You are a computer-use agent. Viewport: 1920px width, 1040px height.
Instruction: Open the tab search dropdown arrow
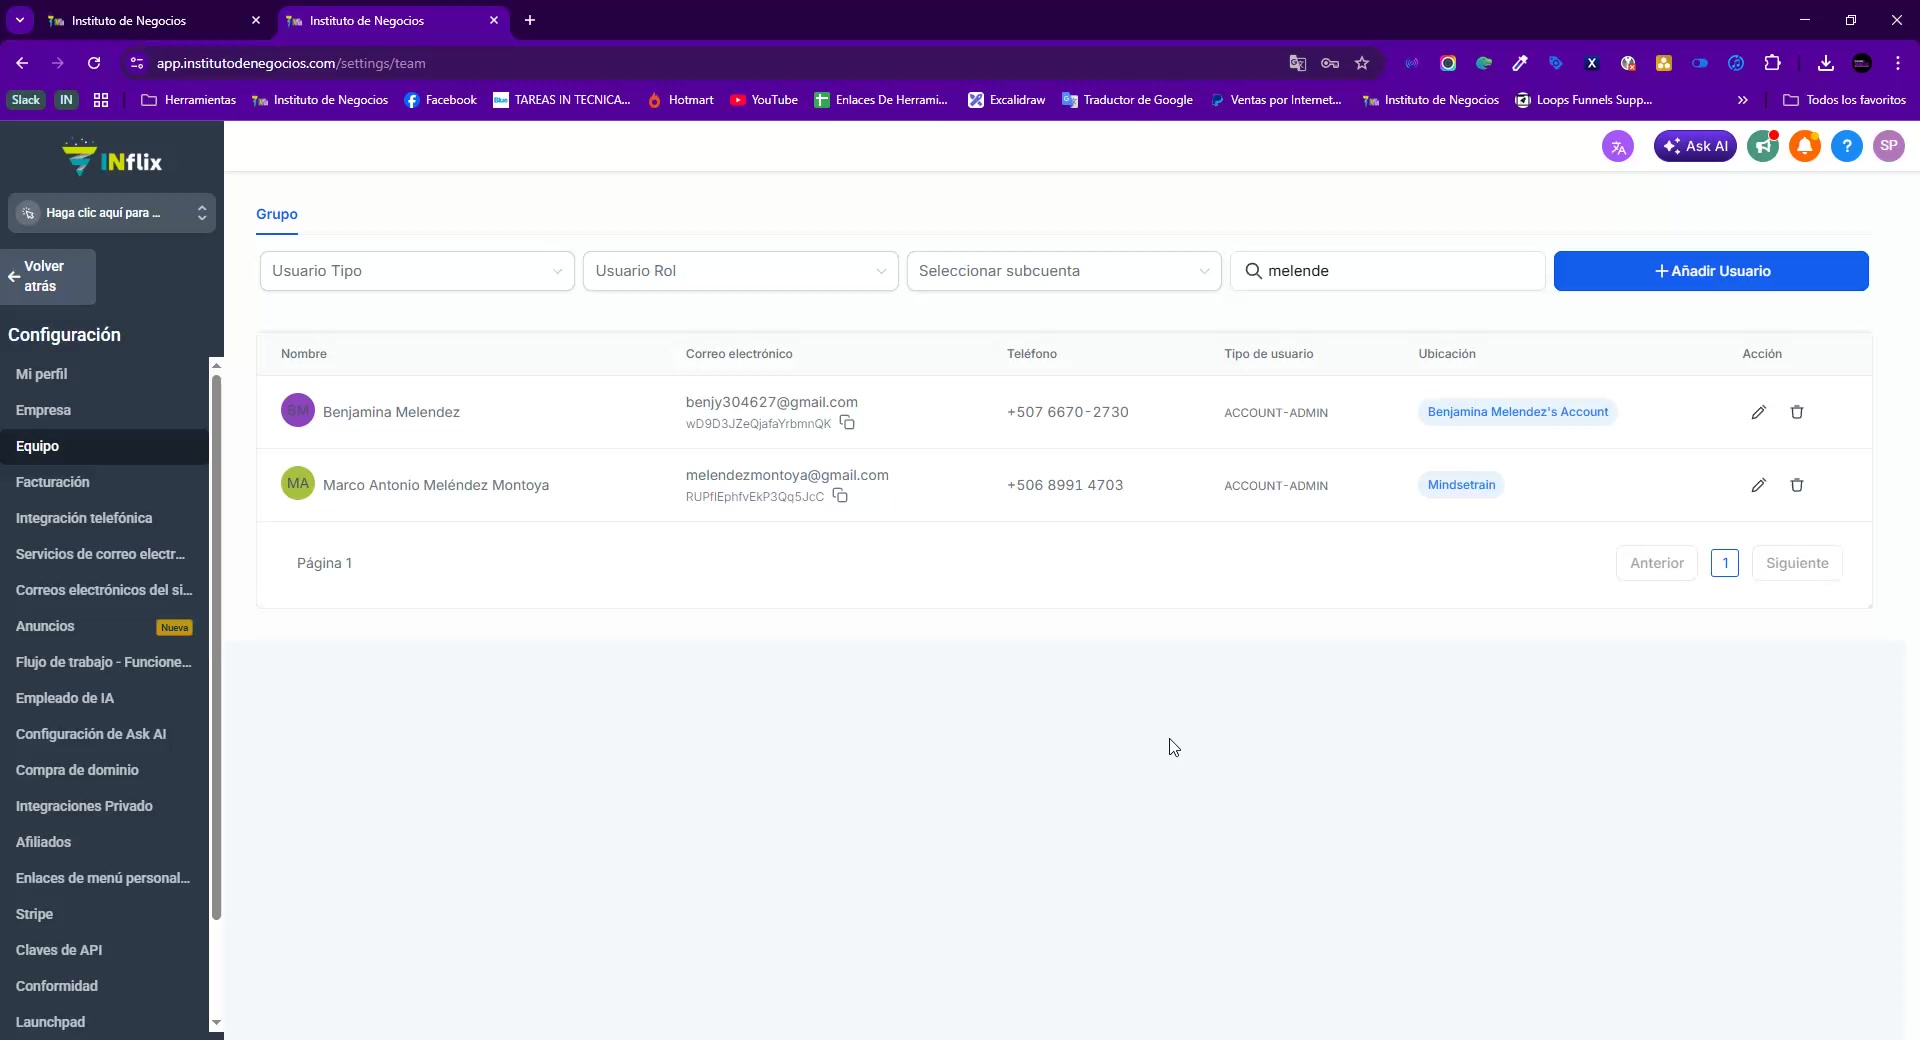click(20, 20)
